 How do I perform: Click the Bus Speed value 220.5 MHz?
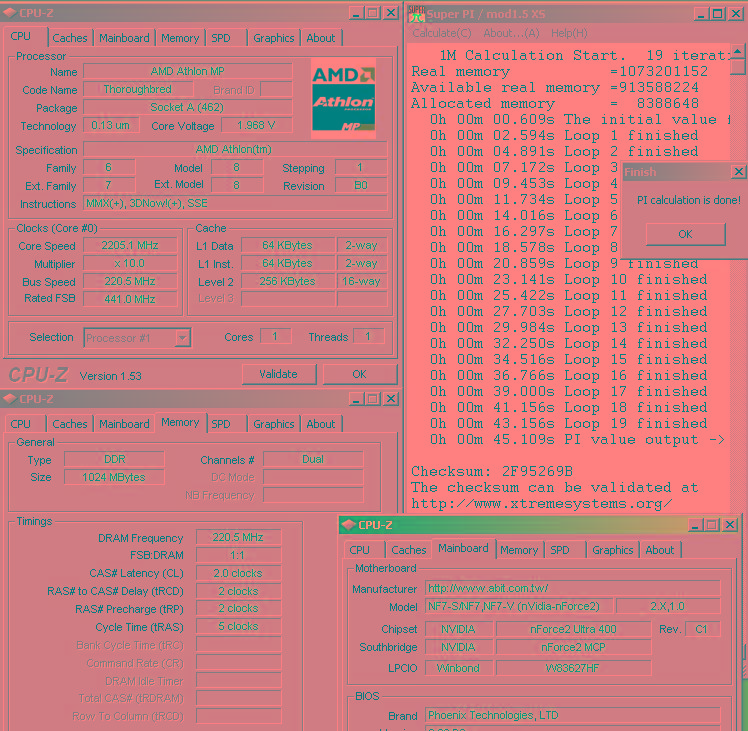click(x=130, y=282)
